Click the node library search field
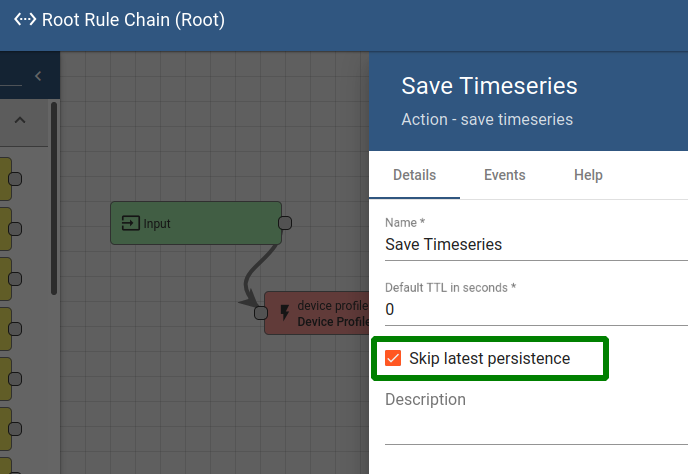The height and width of the screenshot is (474, 688). (10, 76)
